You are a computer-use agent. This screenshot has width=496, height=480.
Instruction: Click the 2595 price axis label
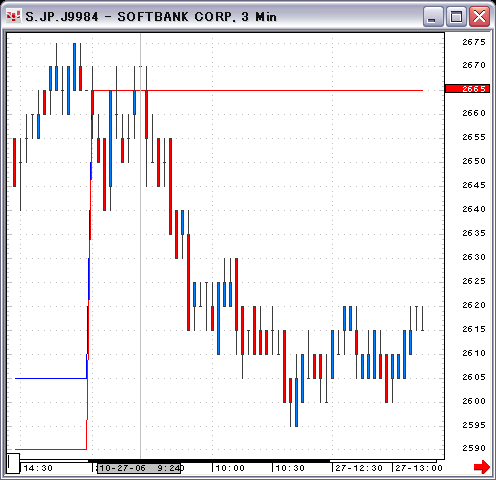[x=474, y=425]
